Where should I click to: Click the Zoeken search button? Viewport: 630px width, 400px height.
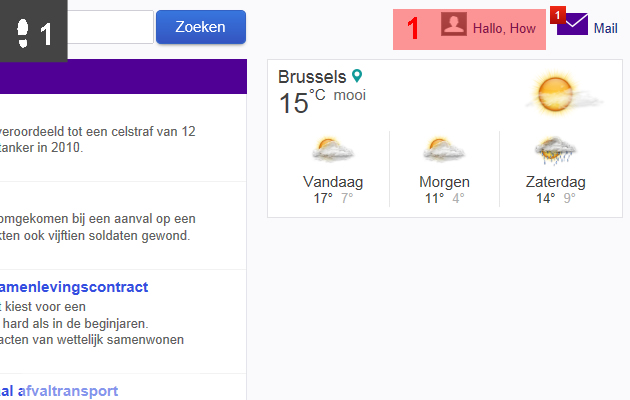tap(201, 27)
